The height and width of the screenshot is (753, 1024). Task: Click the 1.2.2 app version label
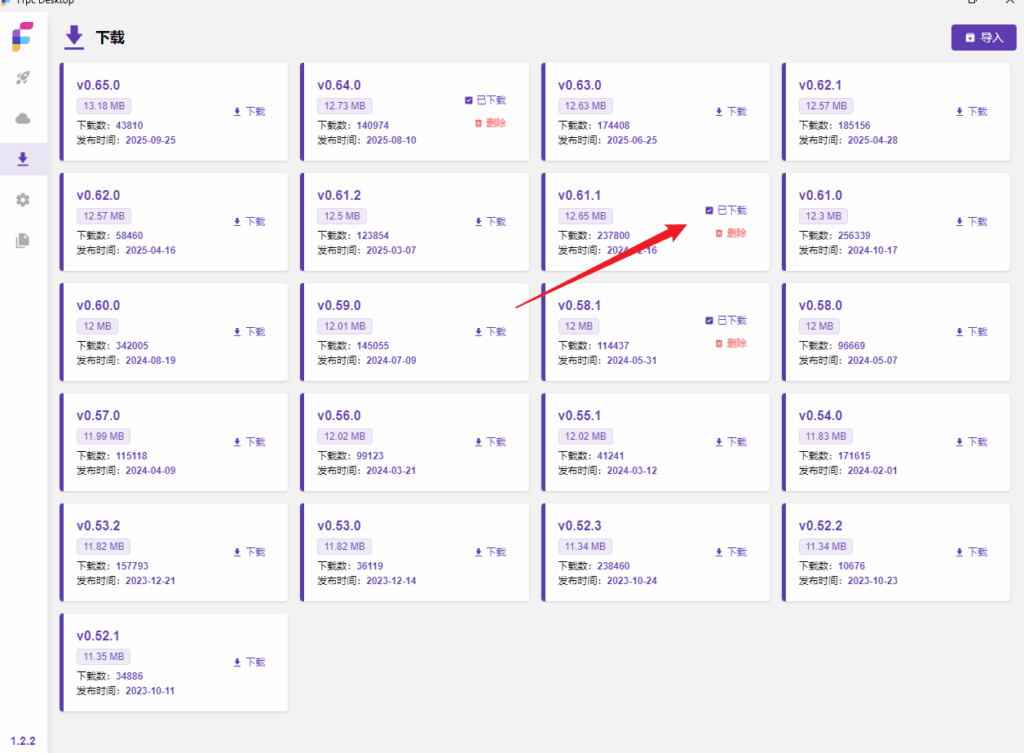pos(23,741)
